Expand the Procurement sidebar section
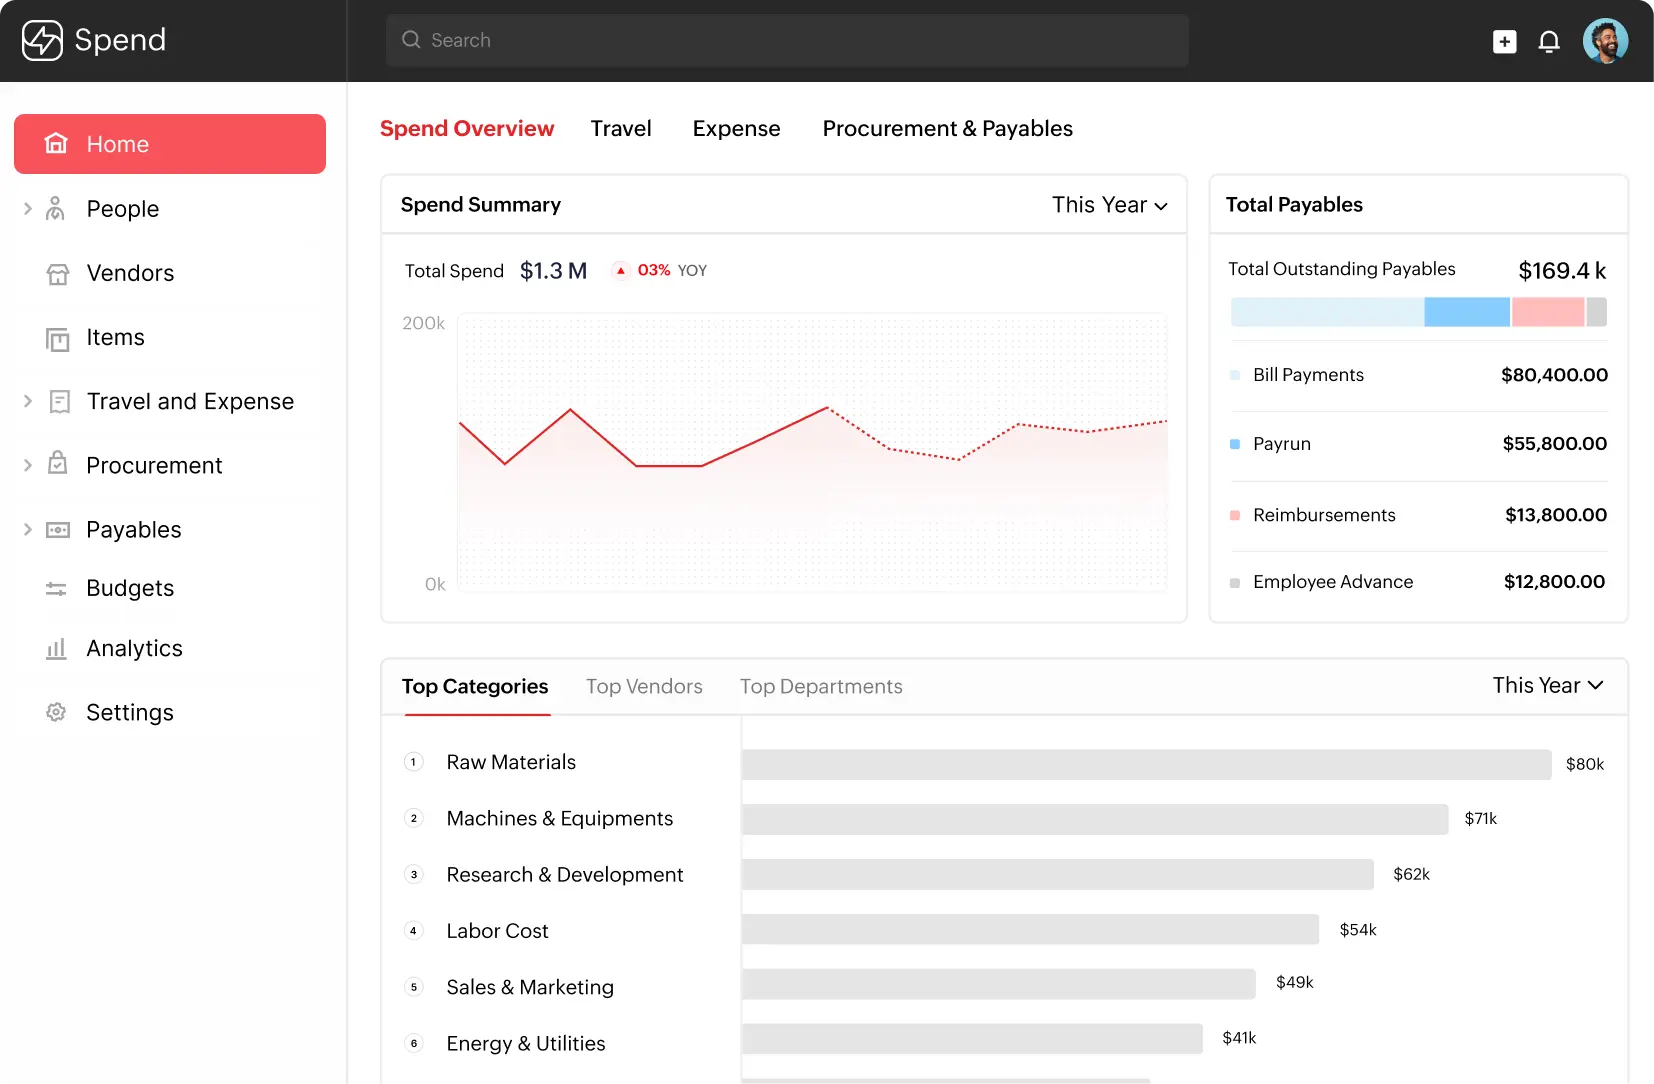Image resolution: width=1654 pixels, height=1084 pixels. 28,465
